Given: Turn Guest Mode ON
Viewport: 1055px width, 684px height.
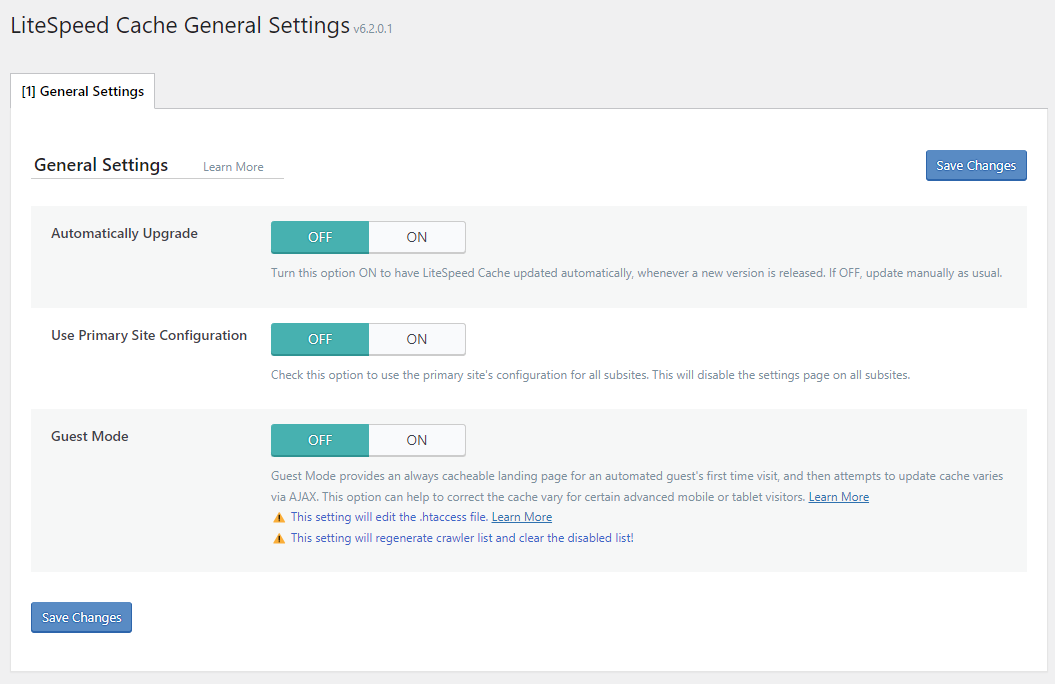Looking at the screenshot, I should pos(416,440).
